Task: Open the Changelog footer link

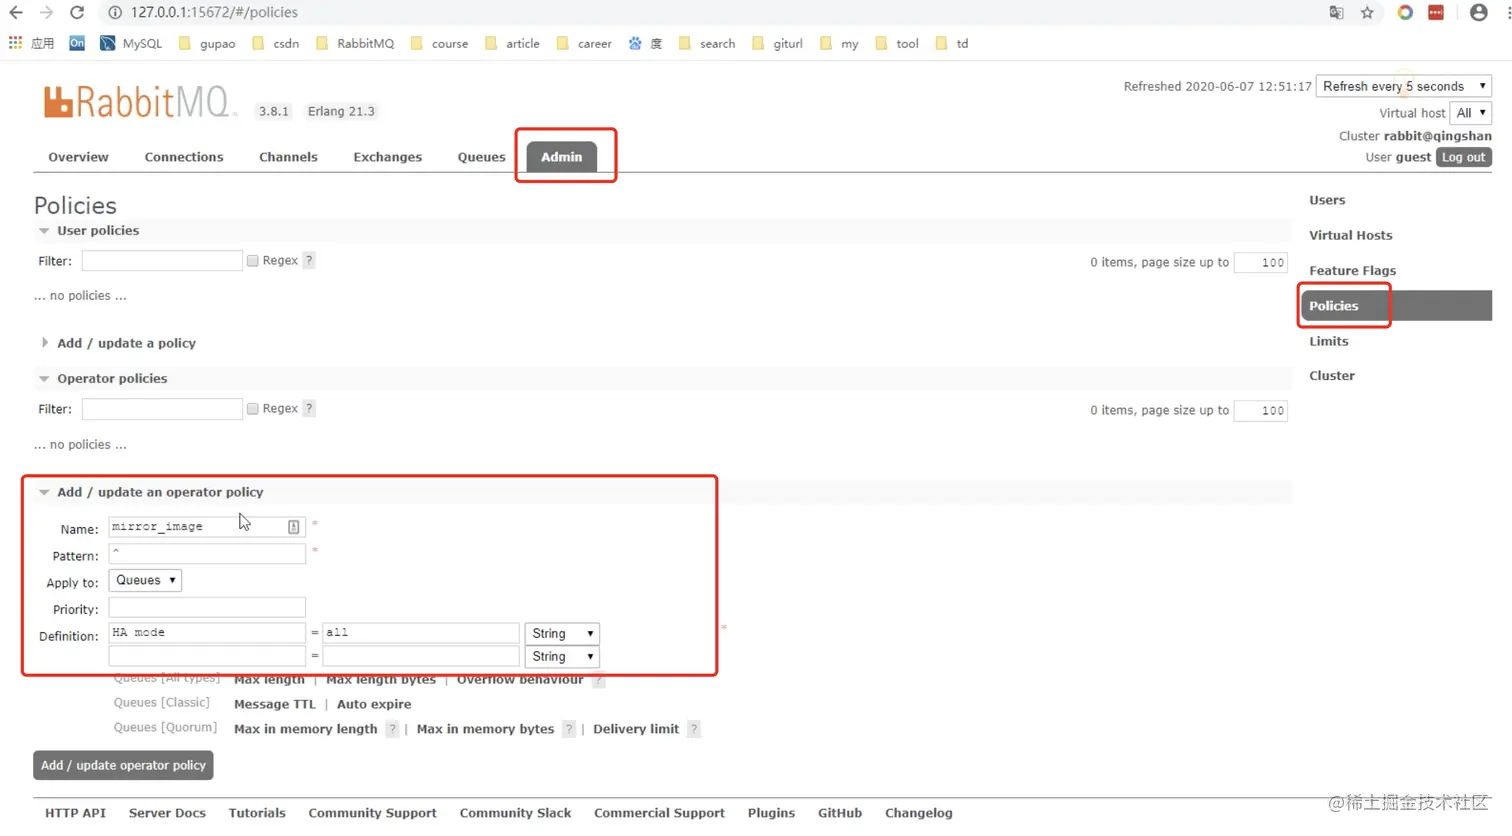Action: tap(918, 813)
